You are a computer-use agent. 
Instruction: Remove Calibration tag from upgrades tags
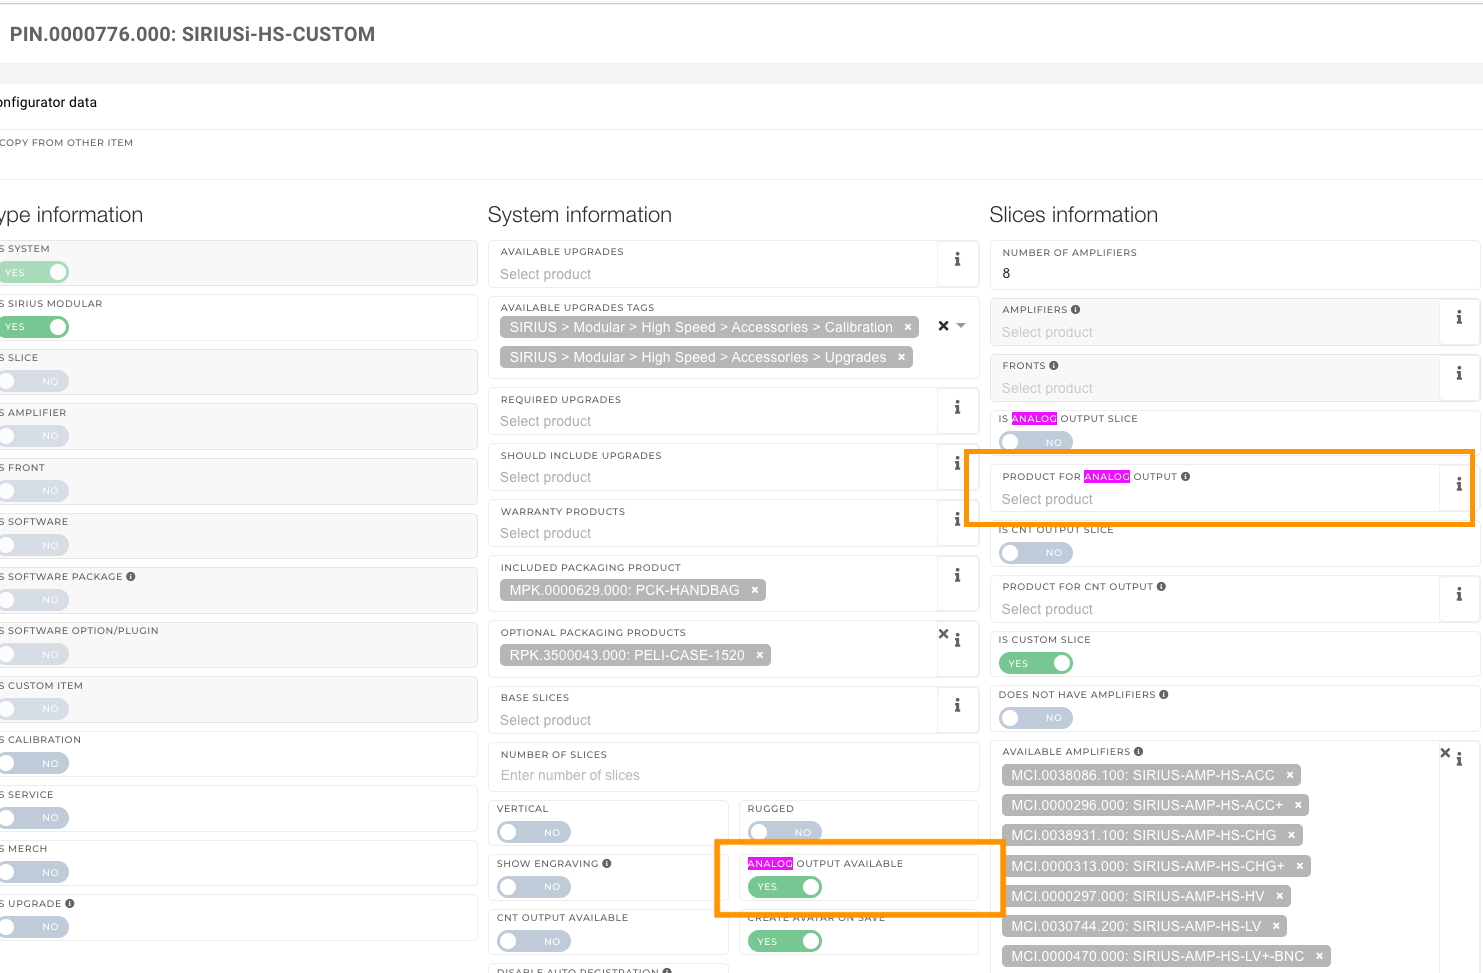pos(908,327)
